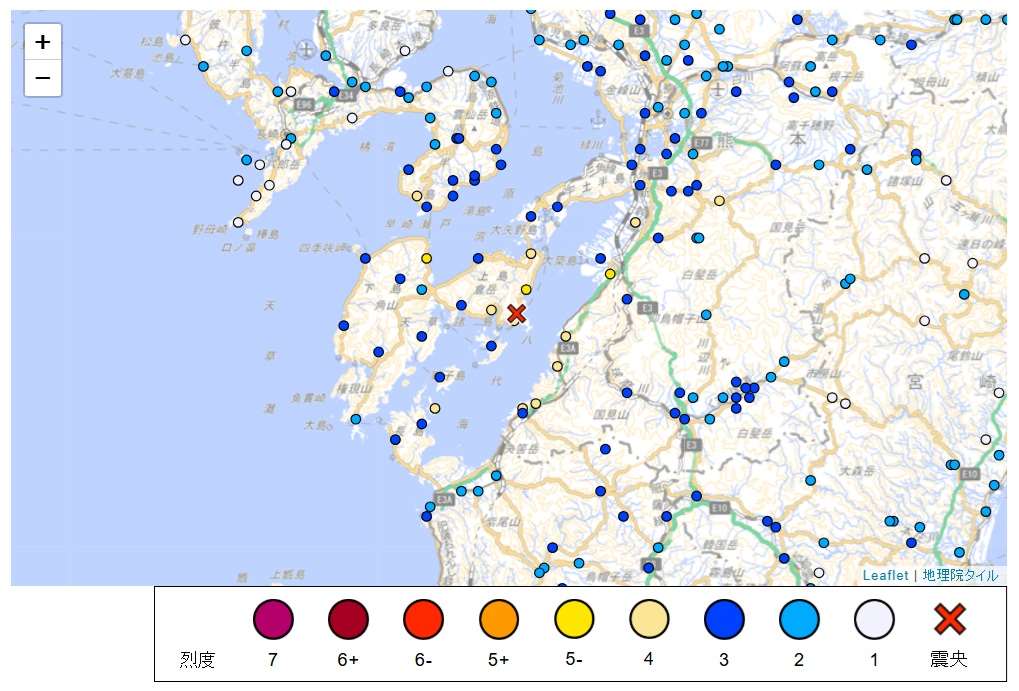1019x691 pixels.
Task: Zoom in with the map plus button
Action: point(43,42)
